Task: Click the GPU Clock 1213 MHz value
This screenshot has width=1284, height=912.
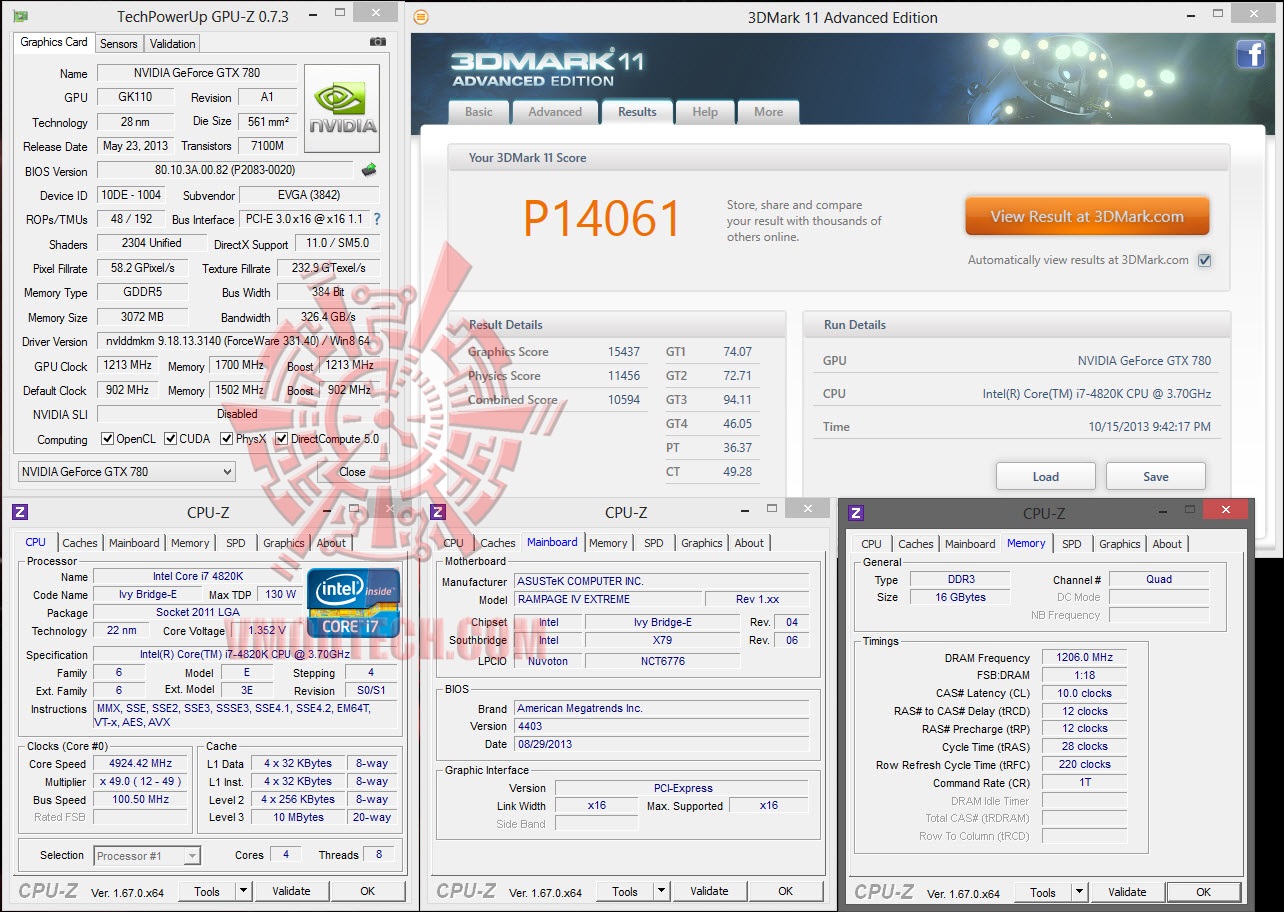Action: [x=126, y=366]
